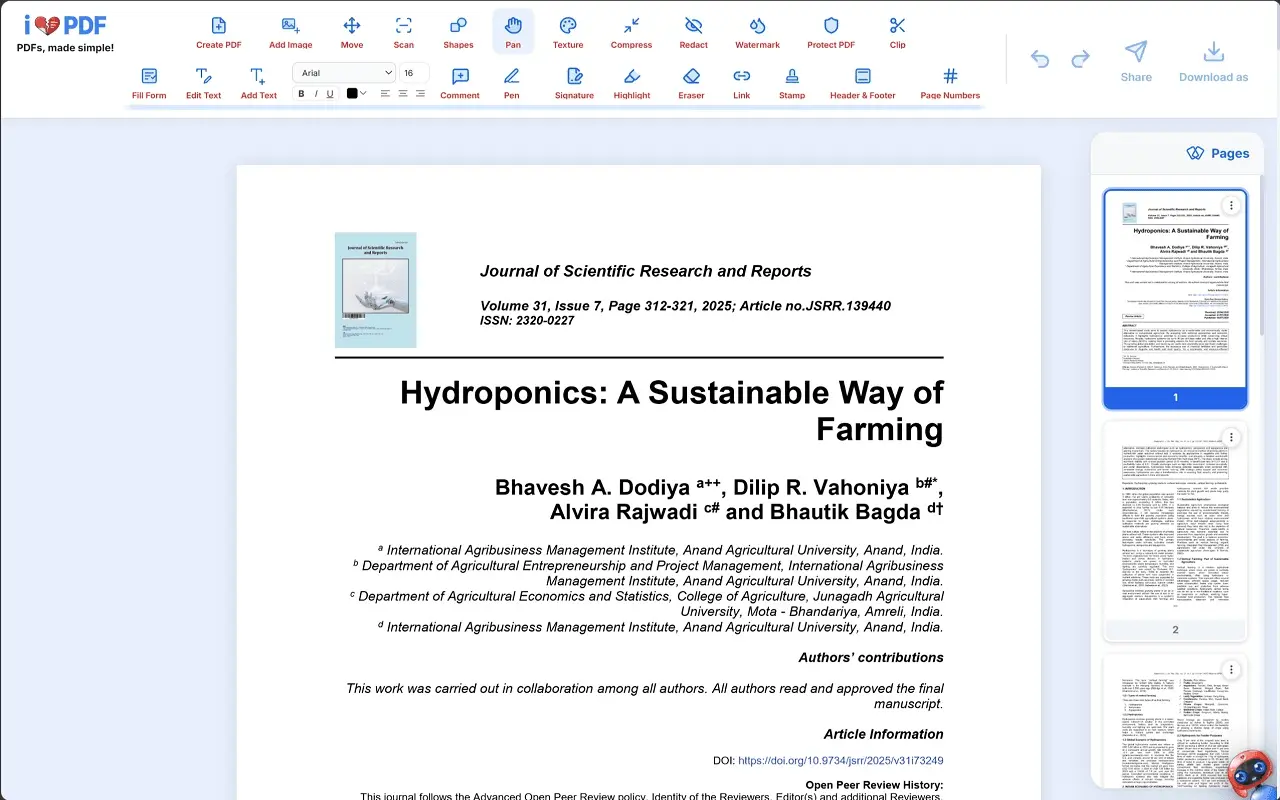Add a Comment annotation
Screen dimensions: 1280x800
click(460, 83)
